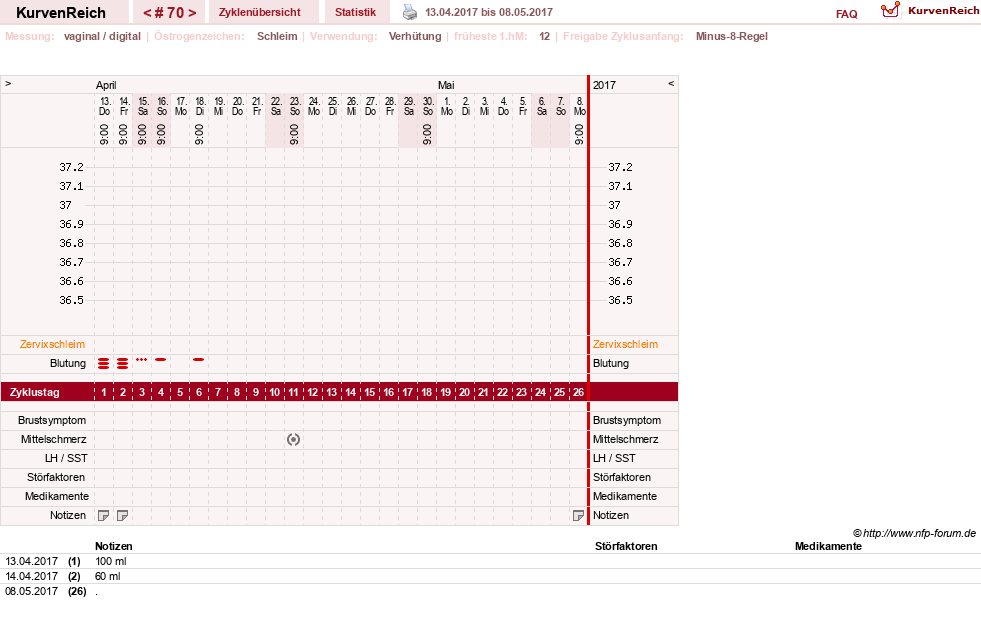Click the Störfaktoren row label on the left
981x625 pixels.
tap(56, 477)
